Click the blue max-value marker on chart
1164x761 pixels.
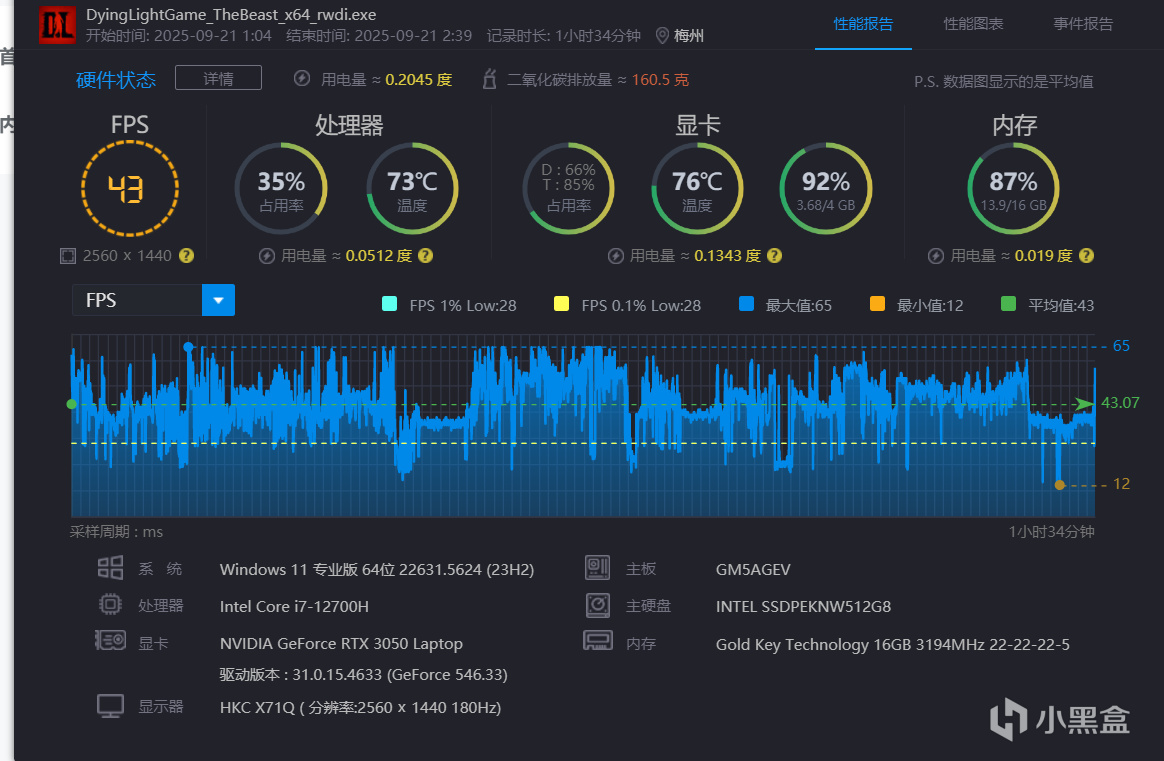pos(189,347)
